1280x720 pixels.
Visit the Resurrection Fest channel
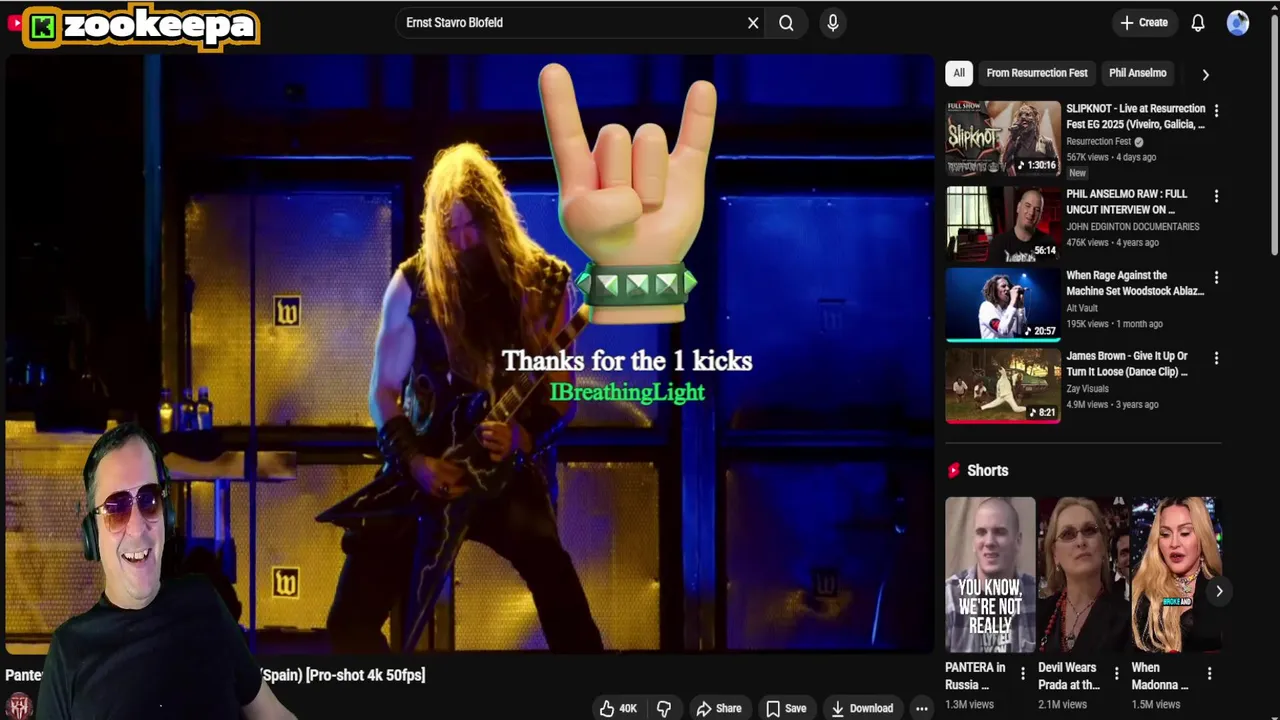(x=1099, y=142)
